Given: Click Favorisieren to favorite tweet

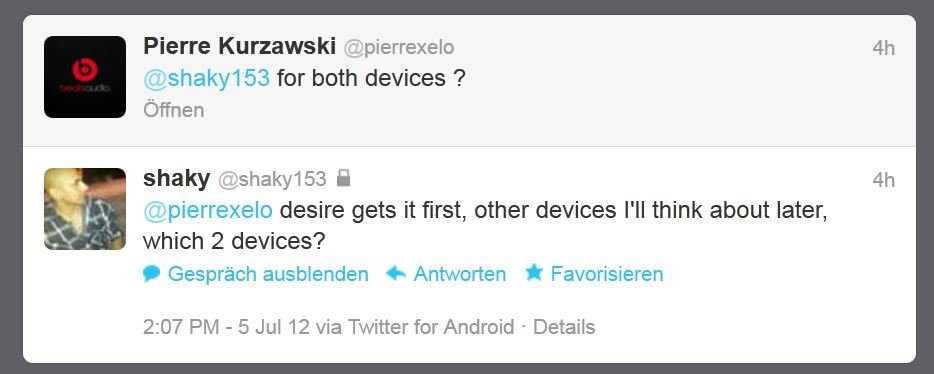Looking at the screenshot, I should pos(607,274).
